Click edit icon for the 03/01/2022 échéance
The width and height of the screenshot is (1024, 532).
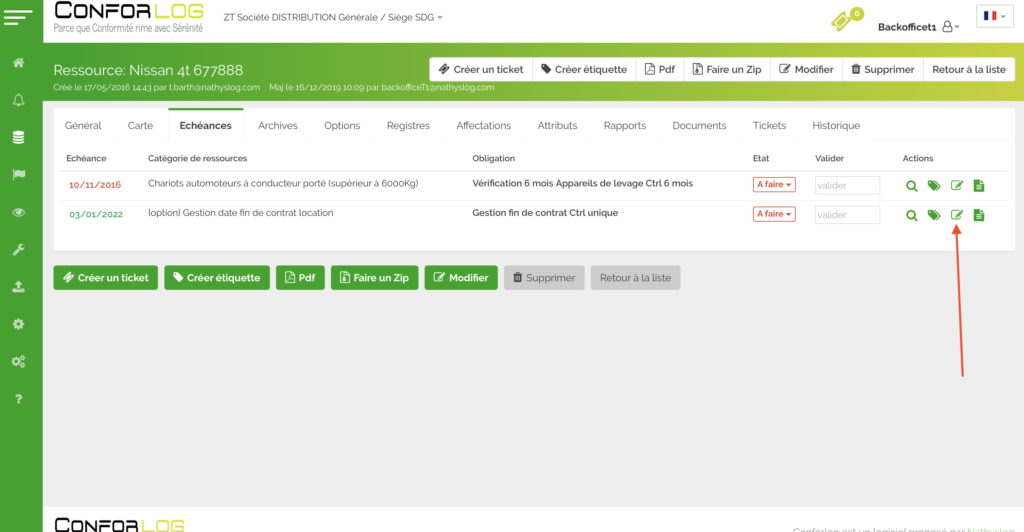coord(956,215)
